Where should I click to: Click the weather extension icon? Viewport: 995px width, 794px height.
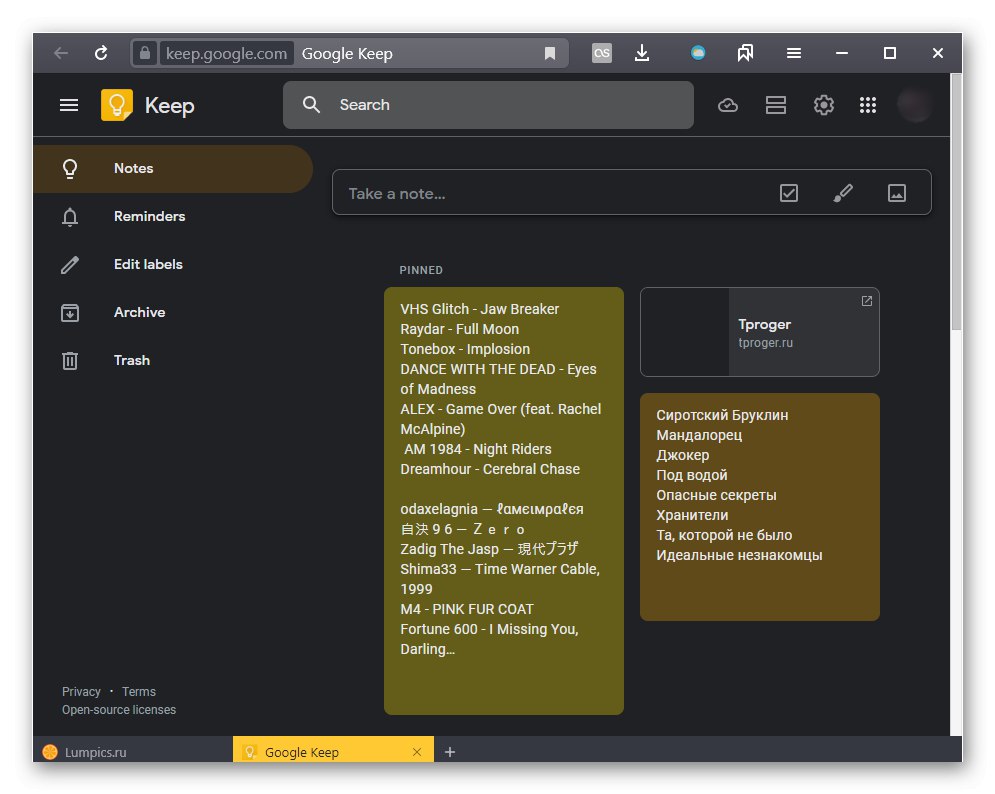point(698,53)
